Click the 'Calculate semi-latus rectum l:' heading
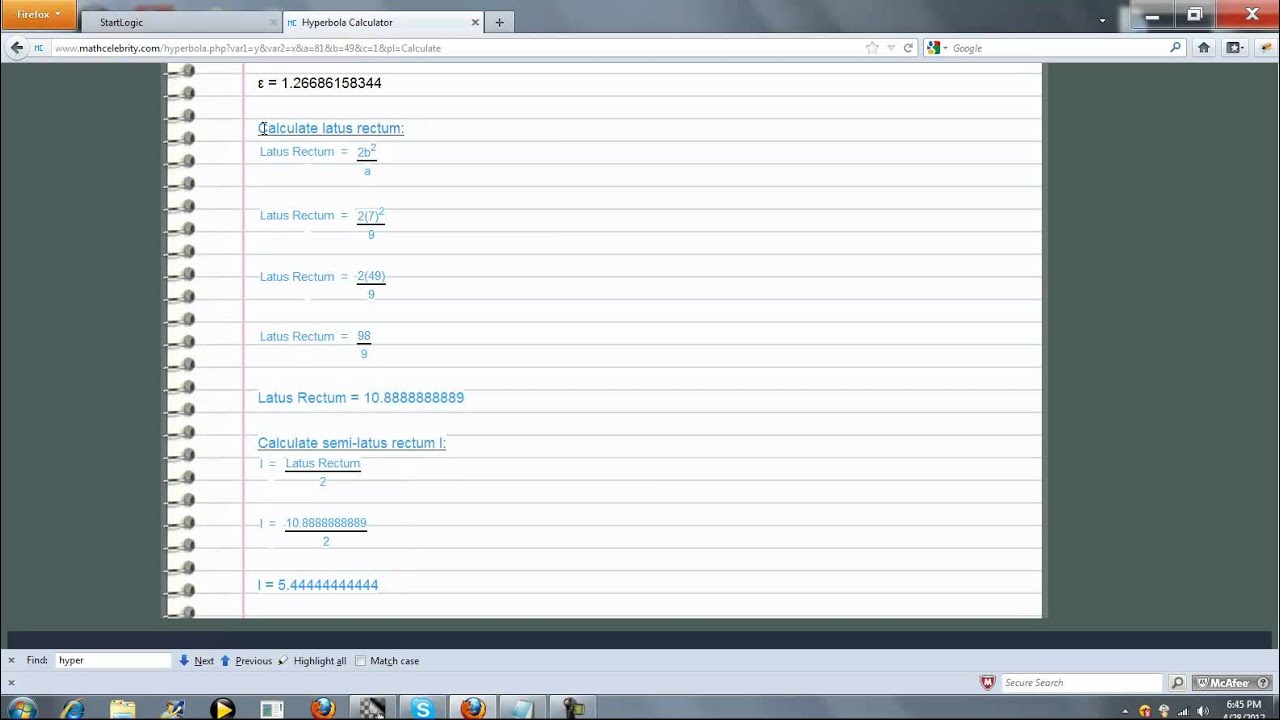The width and height of the screenshot is (1280, 720). (352, 443)
